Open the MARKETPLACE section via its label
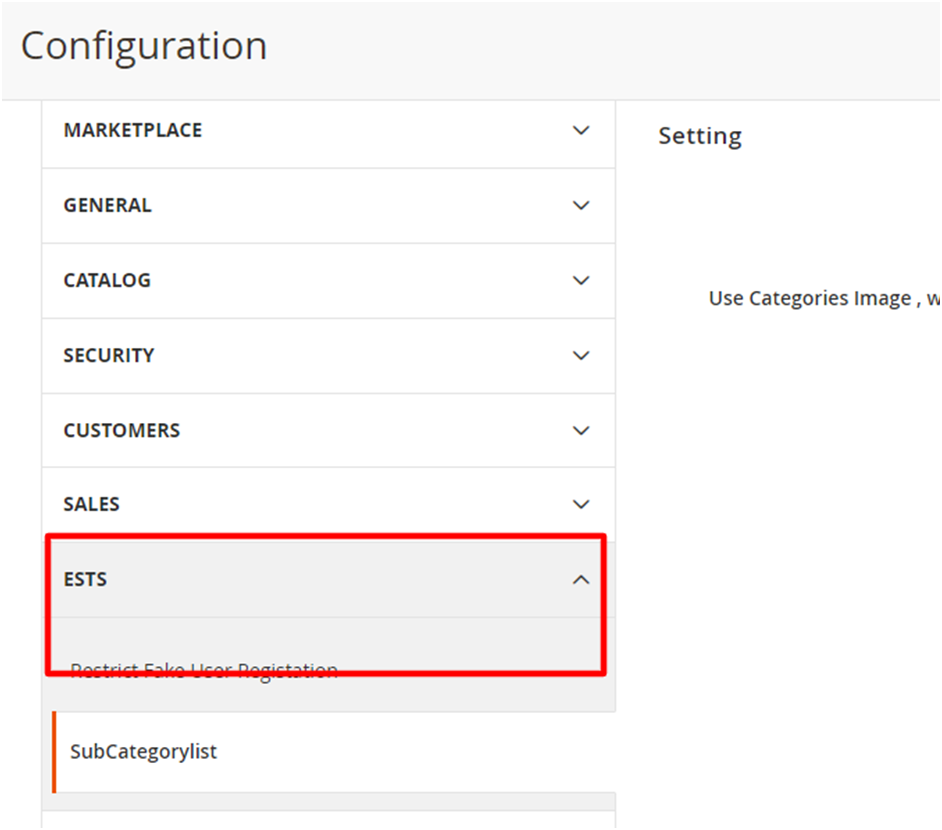 click(x=133, y=130)
